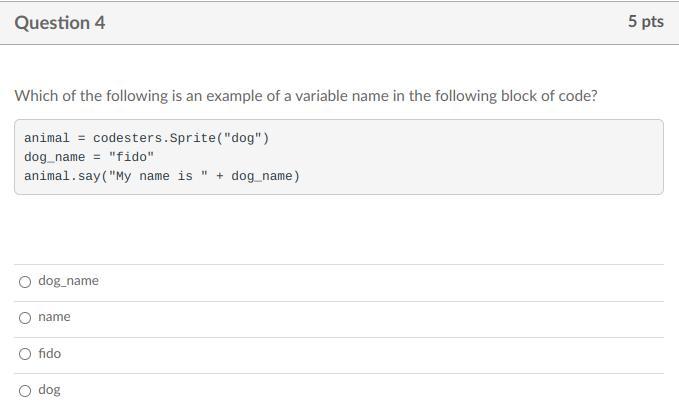The image size is (679, 420).
Task: Click the fido answer option label
Action: tap(49, 353)
